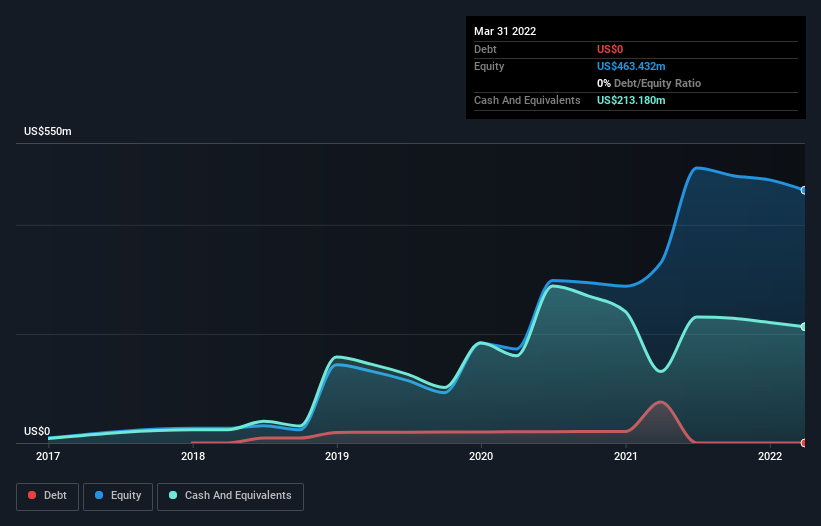
Task: Click the 2018 x-axis label
Action: tap(193, 456)
